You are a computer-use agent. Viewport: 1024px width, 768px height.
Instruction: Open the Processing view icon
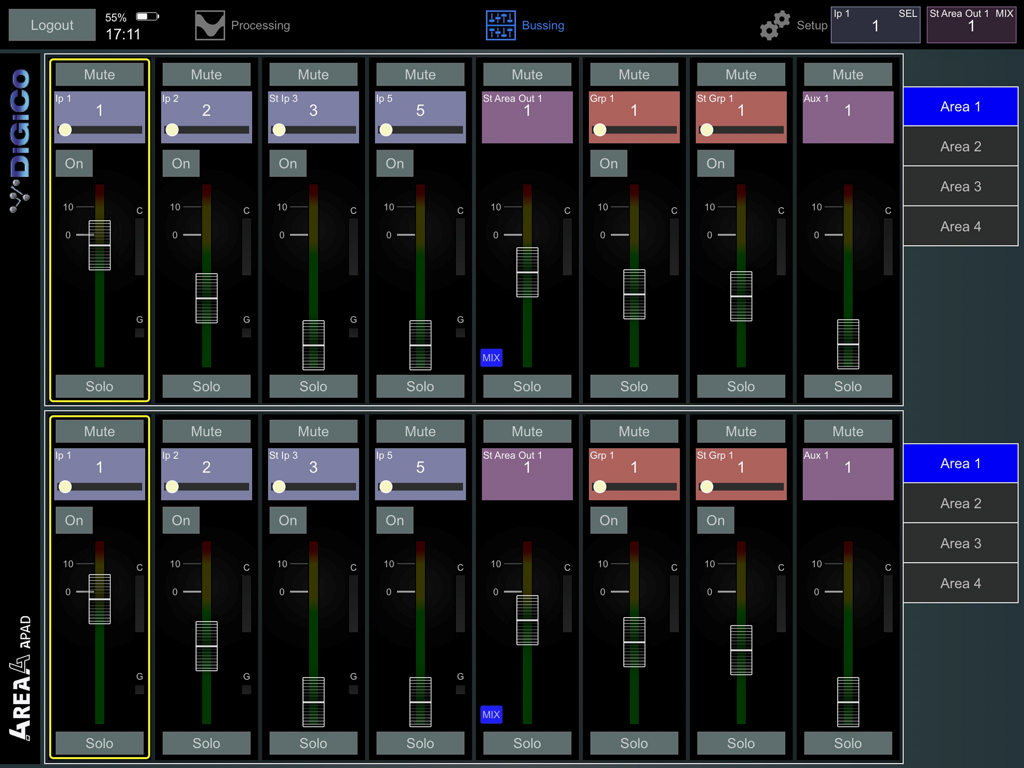pos(210,25)
